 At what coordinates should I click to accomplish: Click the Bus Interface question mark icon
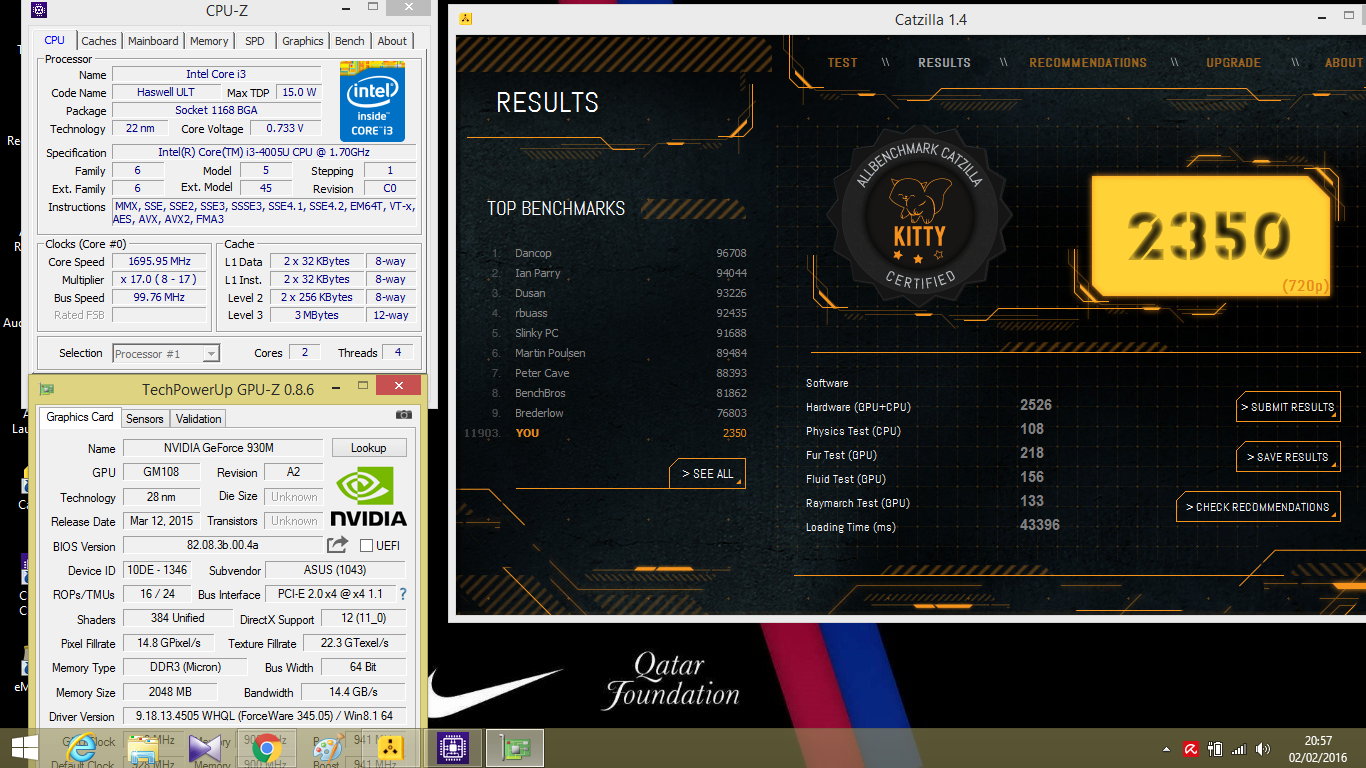tap(403, 594)
